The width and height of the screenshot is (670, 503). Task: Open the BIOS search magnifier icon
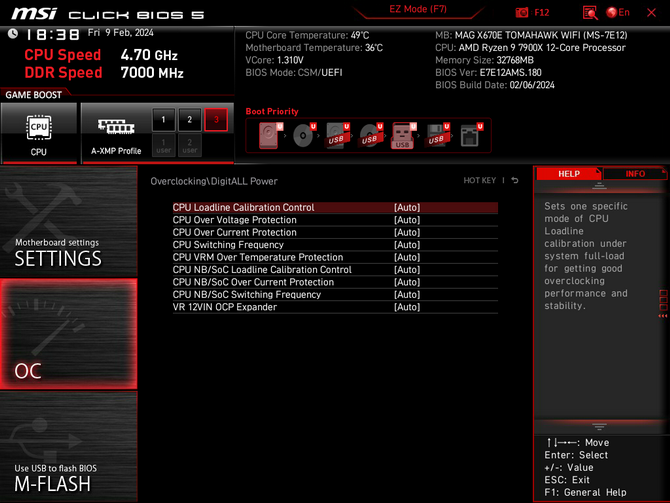[x=590, y=13]
